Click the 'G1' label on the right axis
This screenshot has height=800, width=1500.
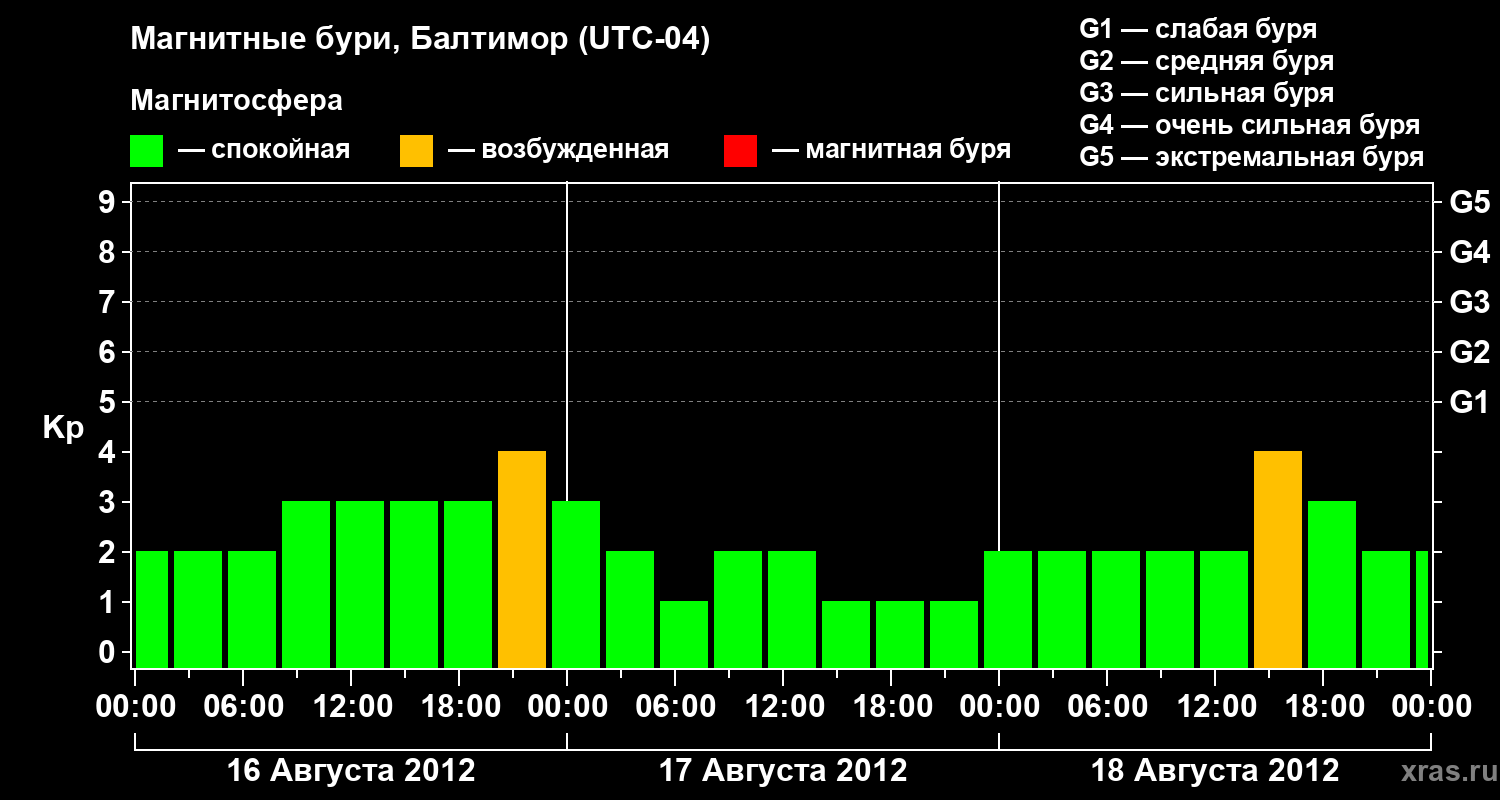pos(1469,402)
